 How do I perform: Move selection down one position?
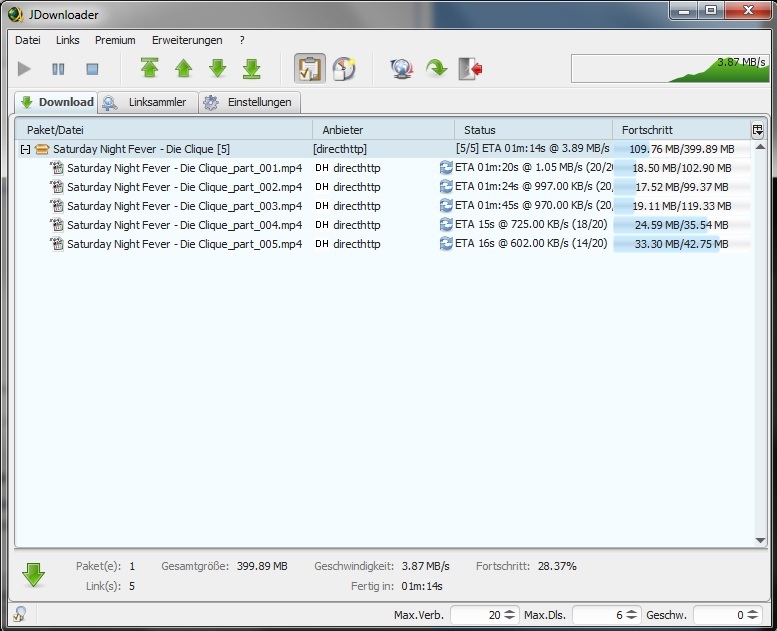(218, 68)
